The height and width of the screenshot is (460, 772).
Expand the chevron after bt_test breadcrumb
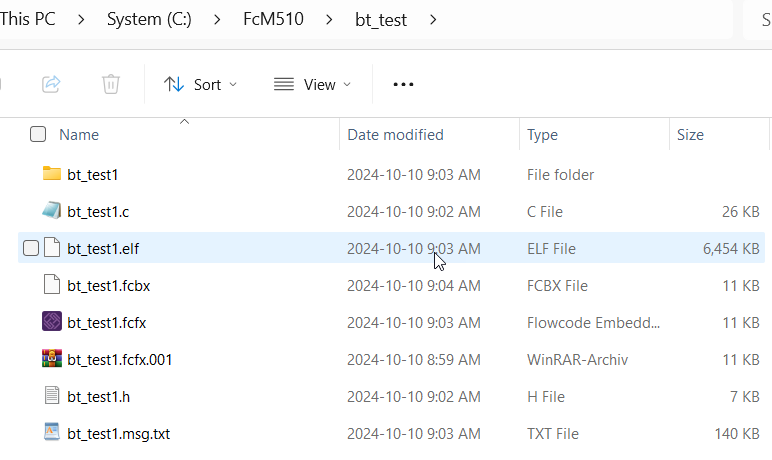(433, 19)
